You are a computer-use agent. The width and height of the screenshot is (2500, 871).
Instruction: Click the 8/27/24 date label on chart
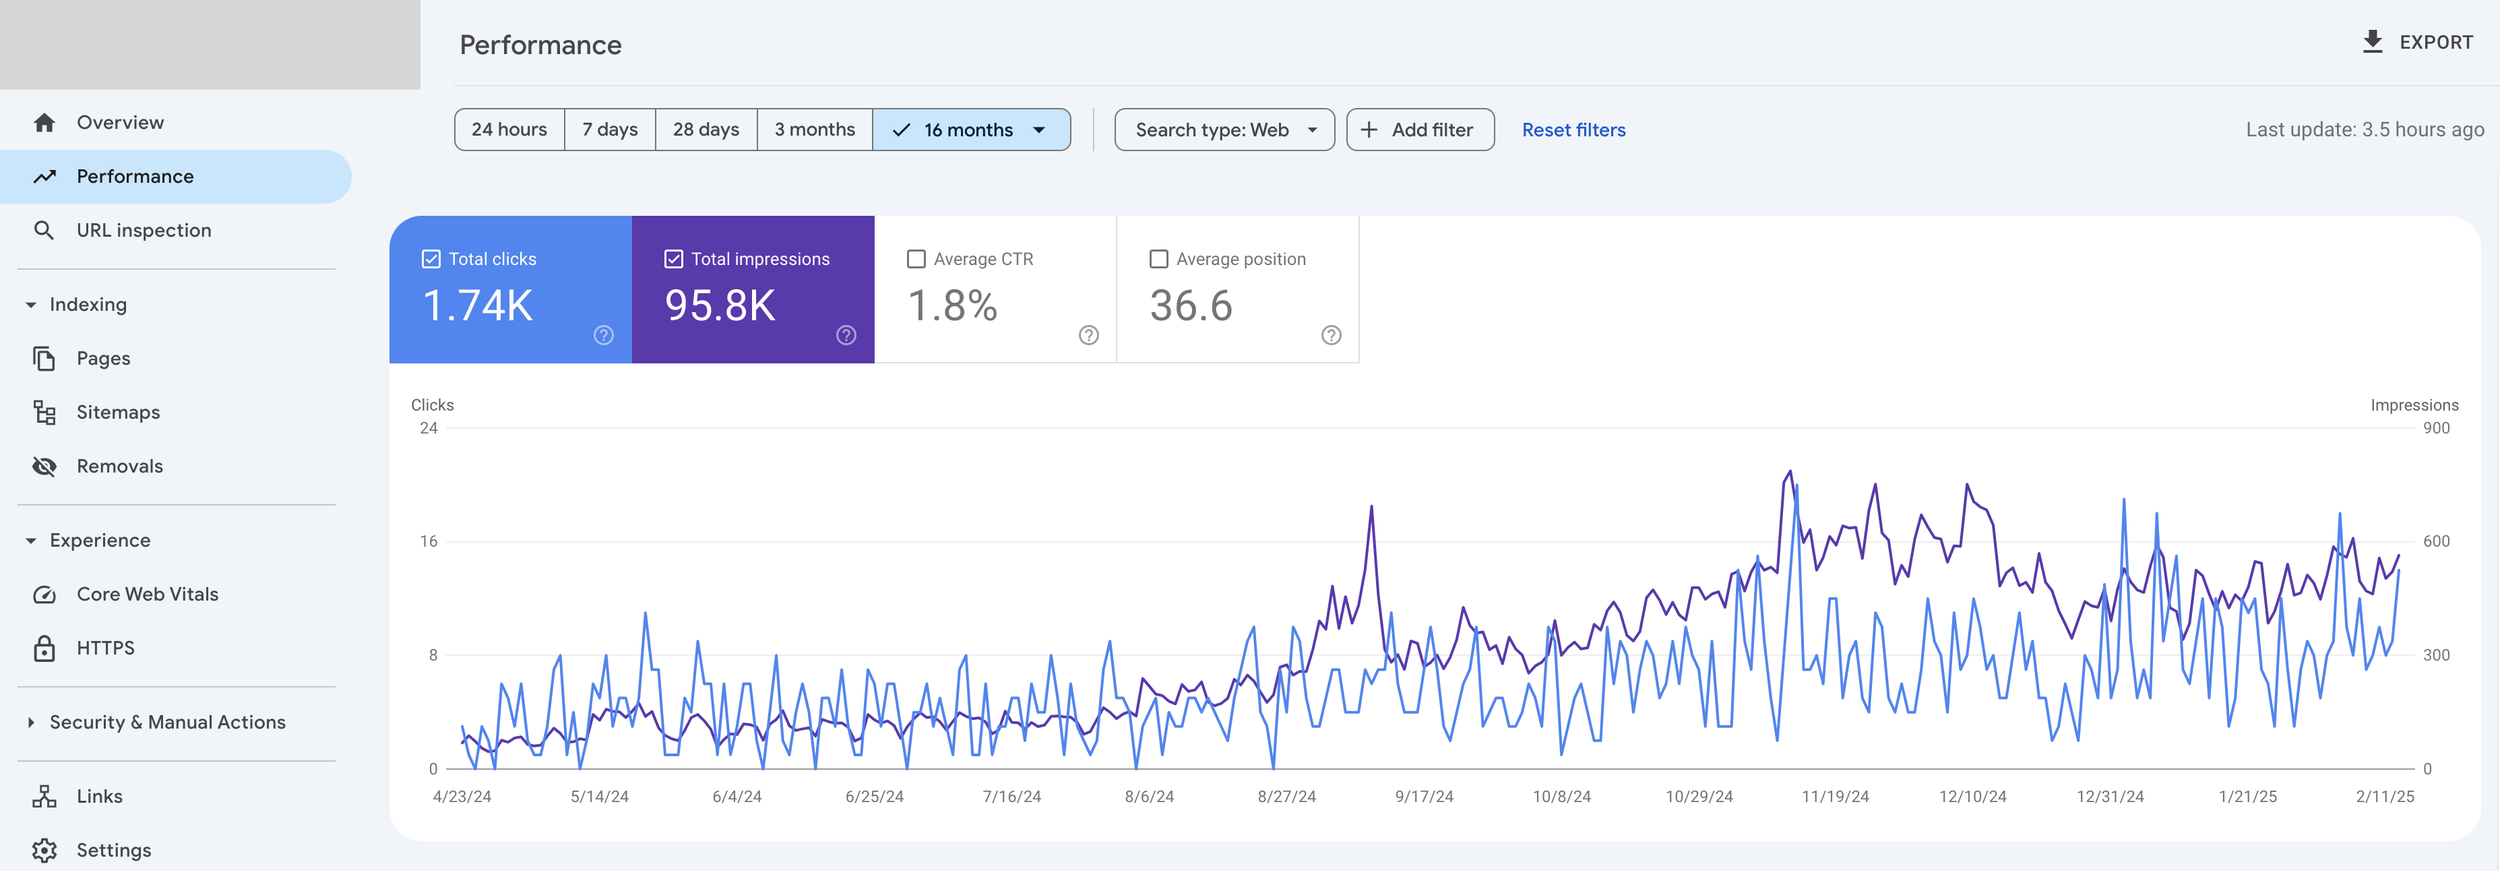click(1286, 797)
